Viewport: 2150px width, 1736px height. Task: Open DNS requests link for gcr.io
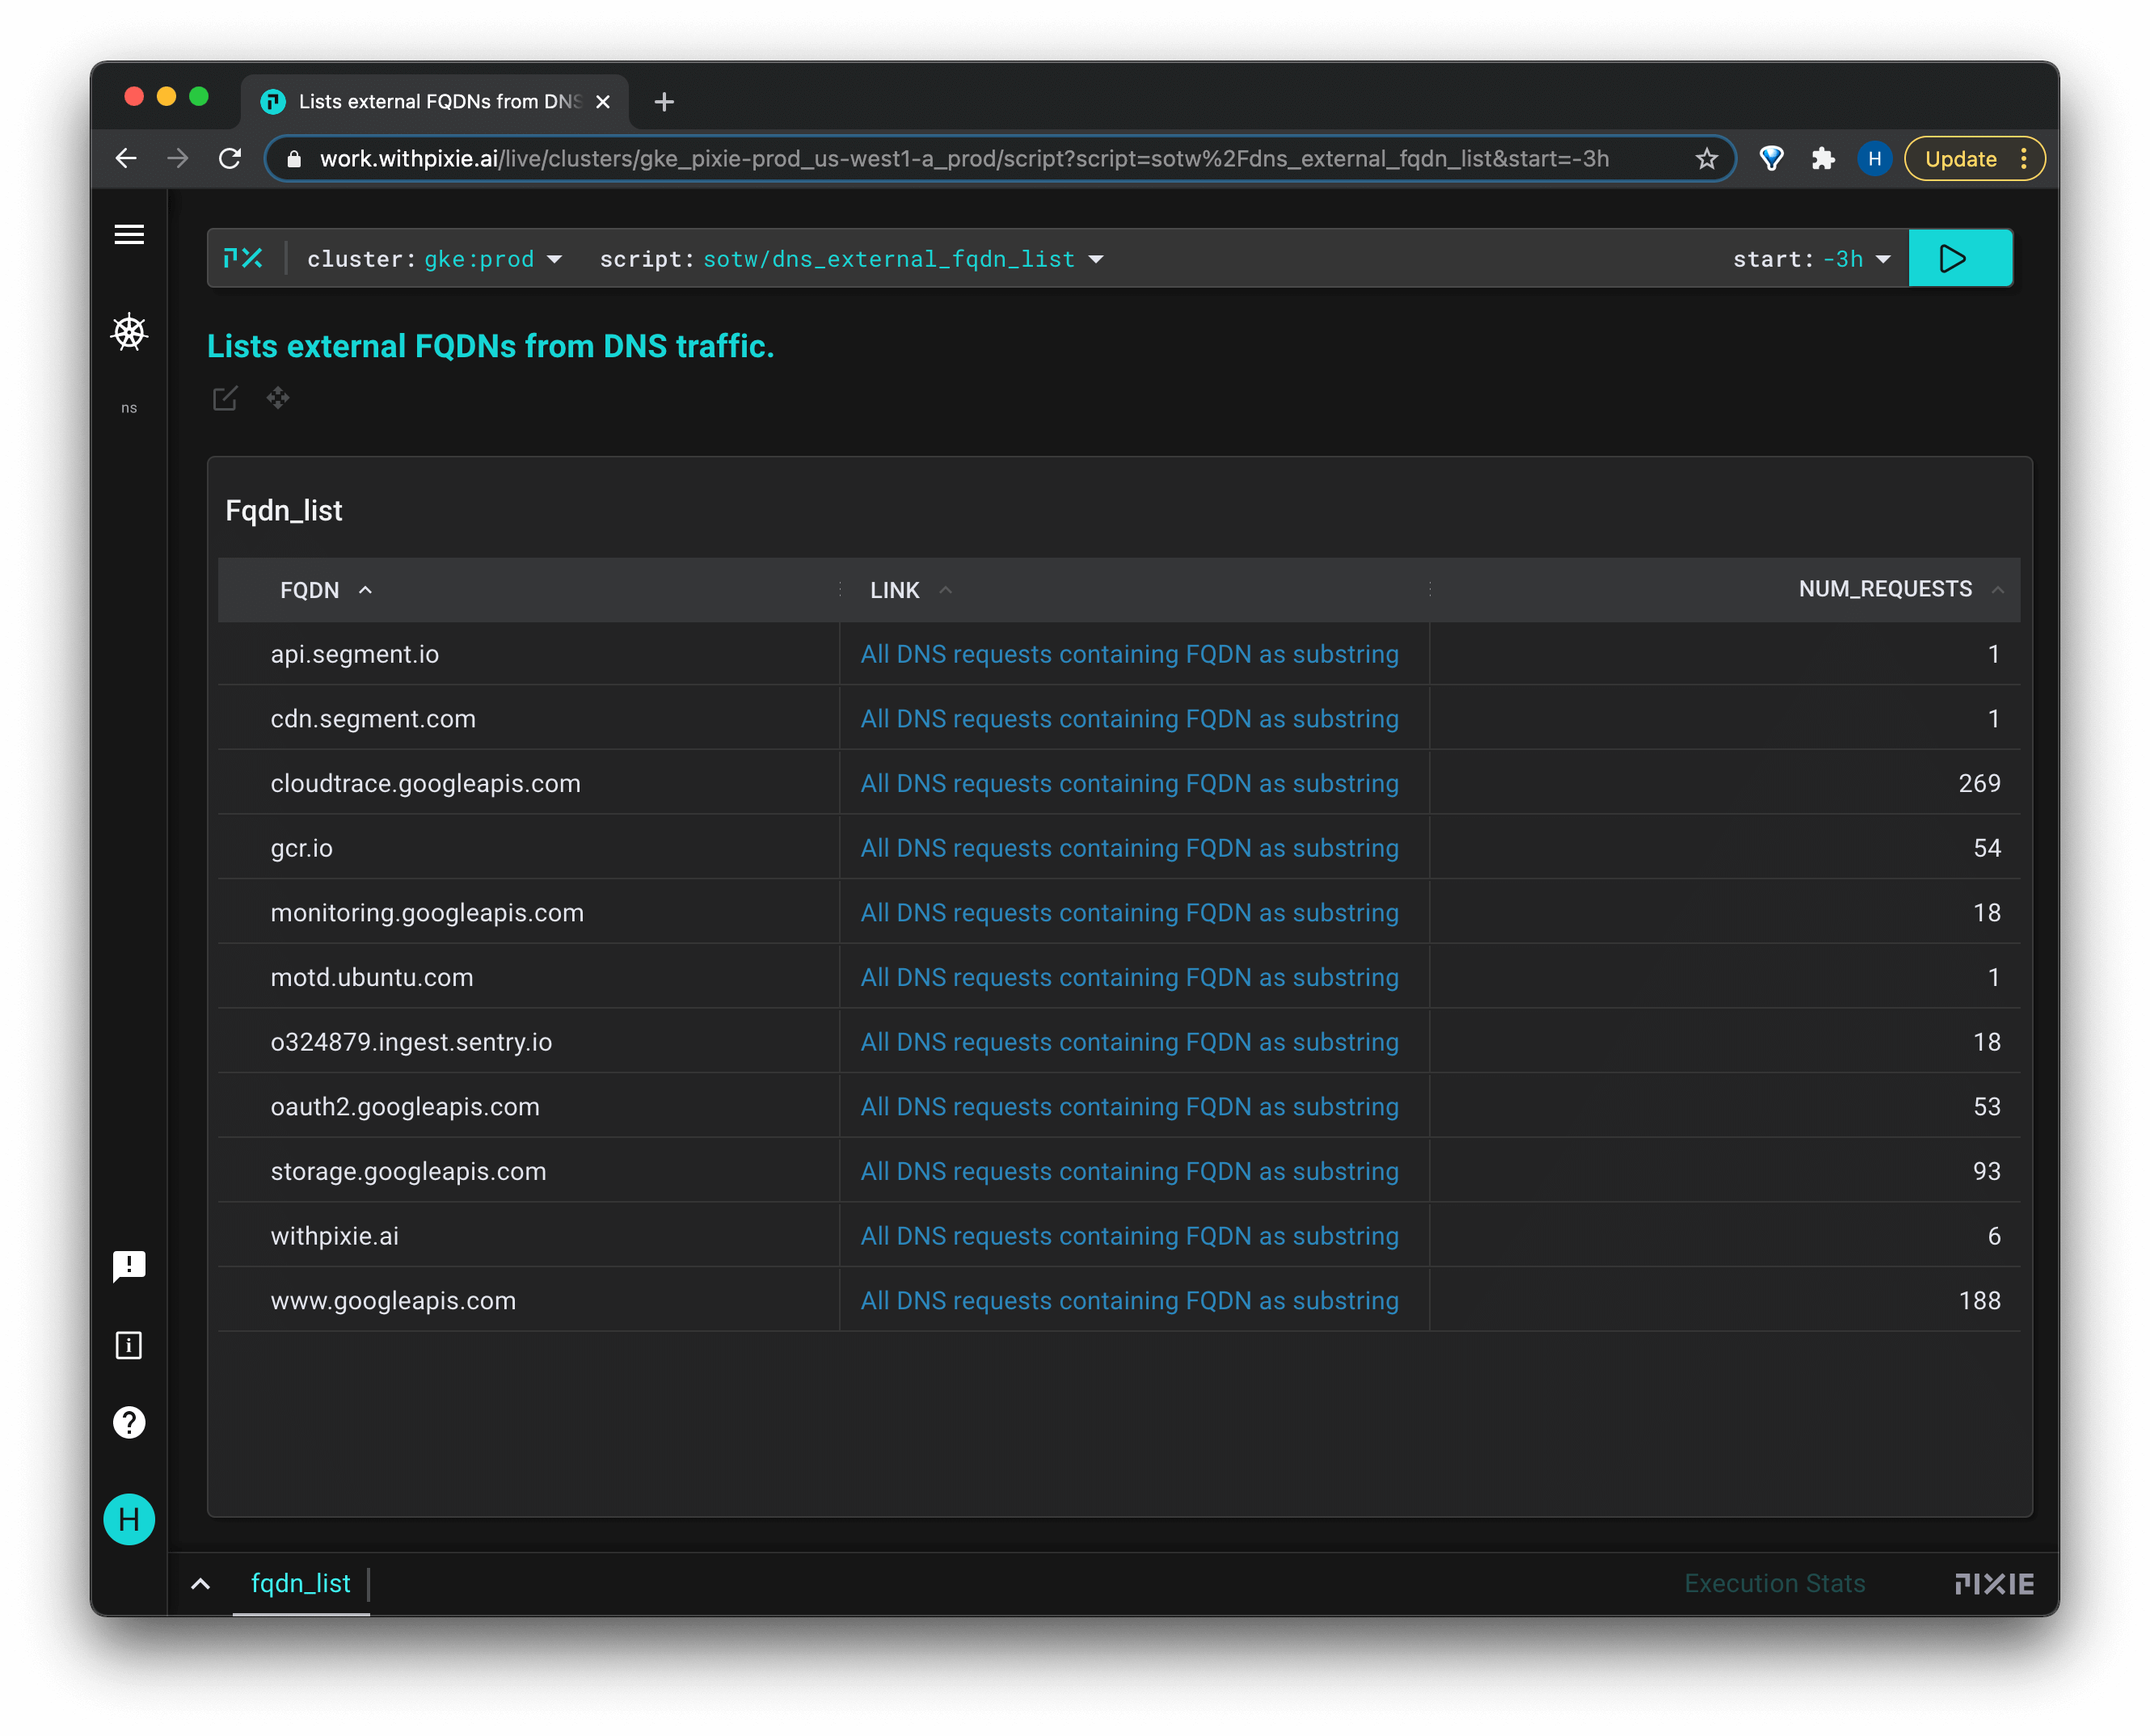tap(1129, 848)
